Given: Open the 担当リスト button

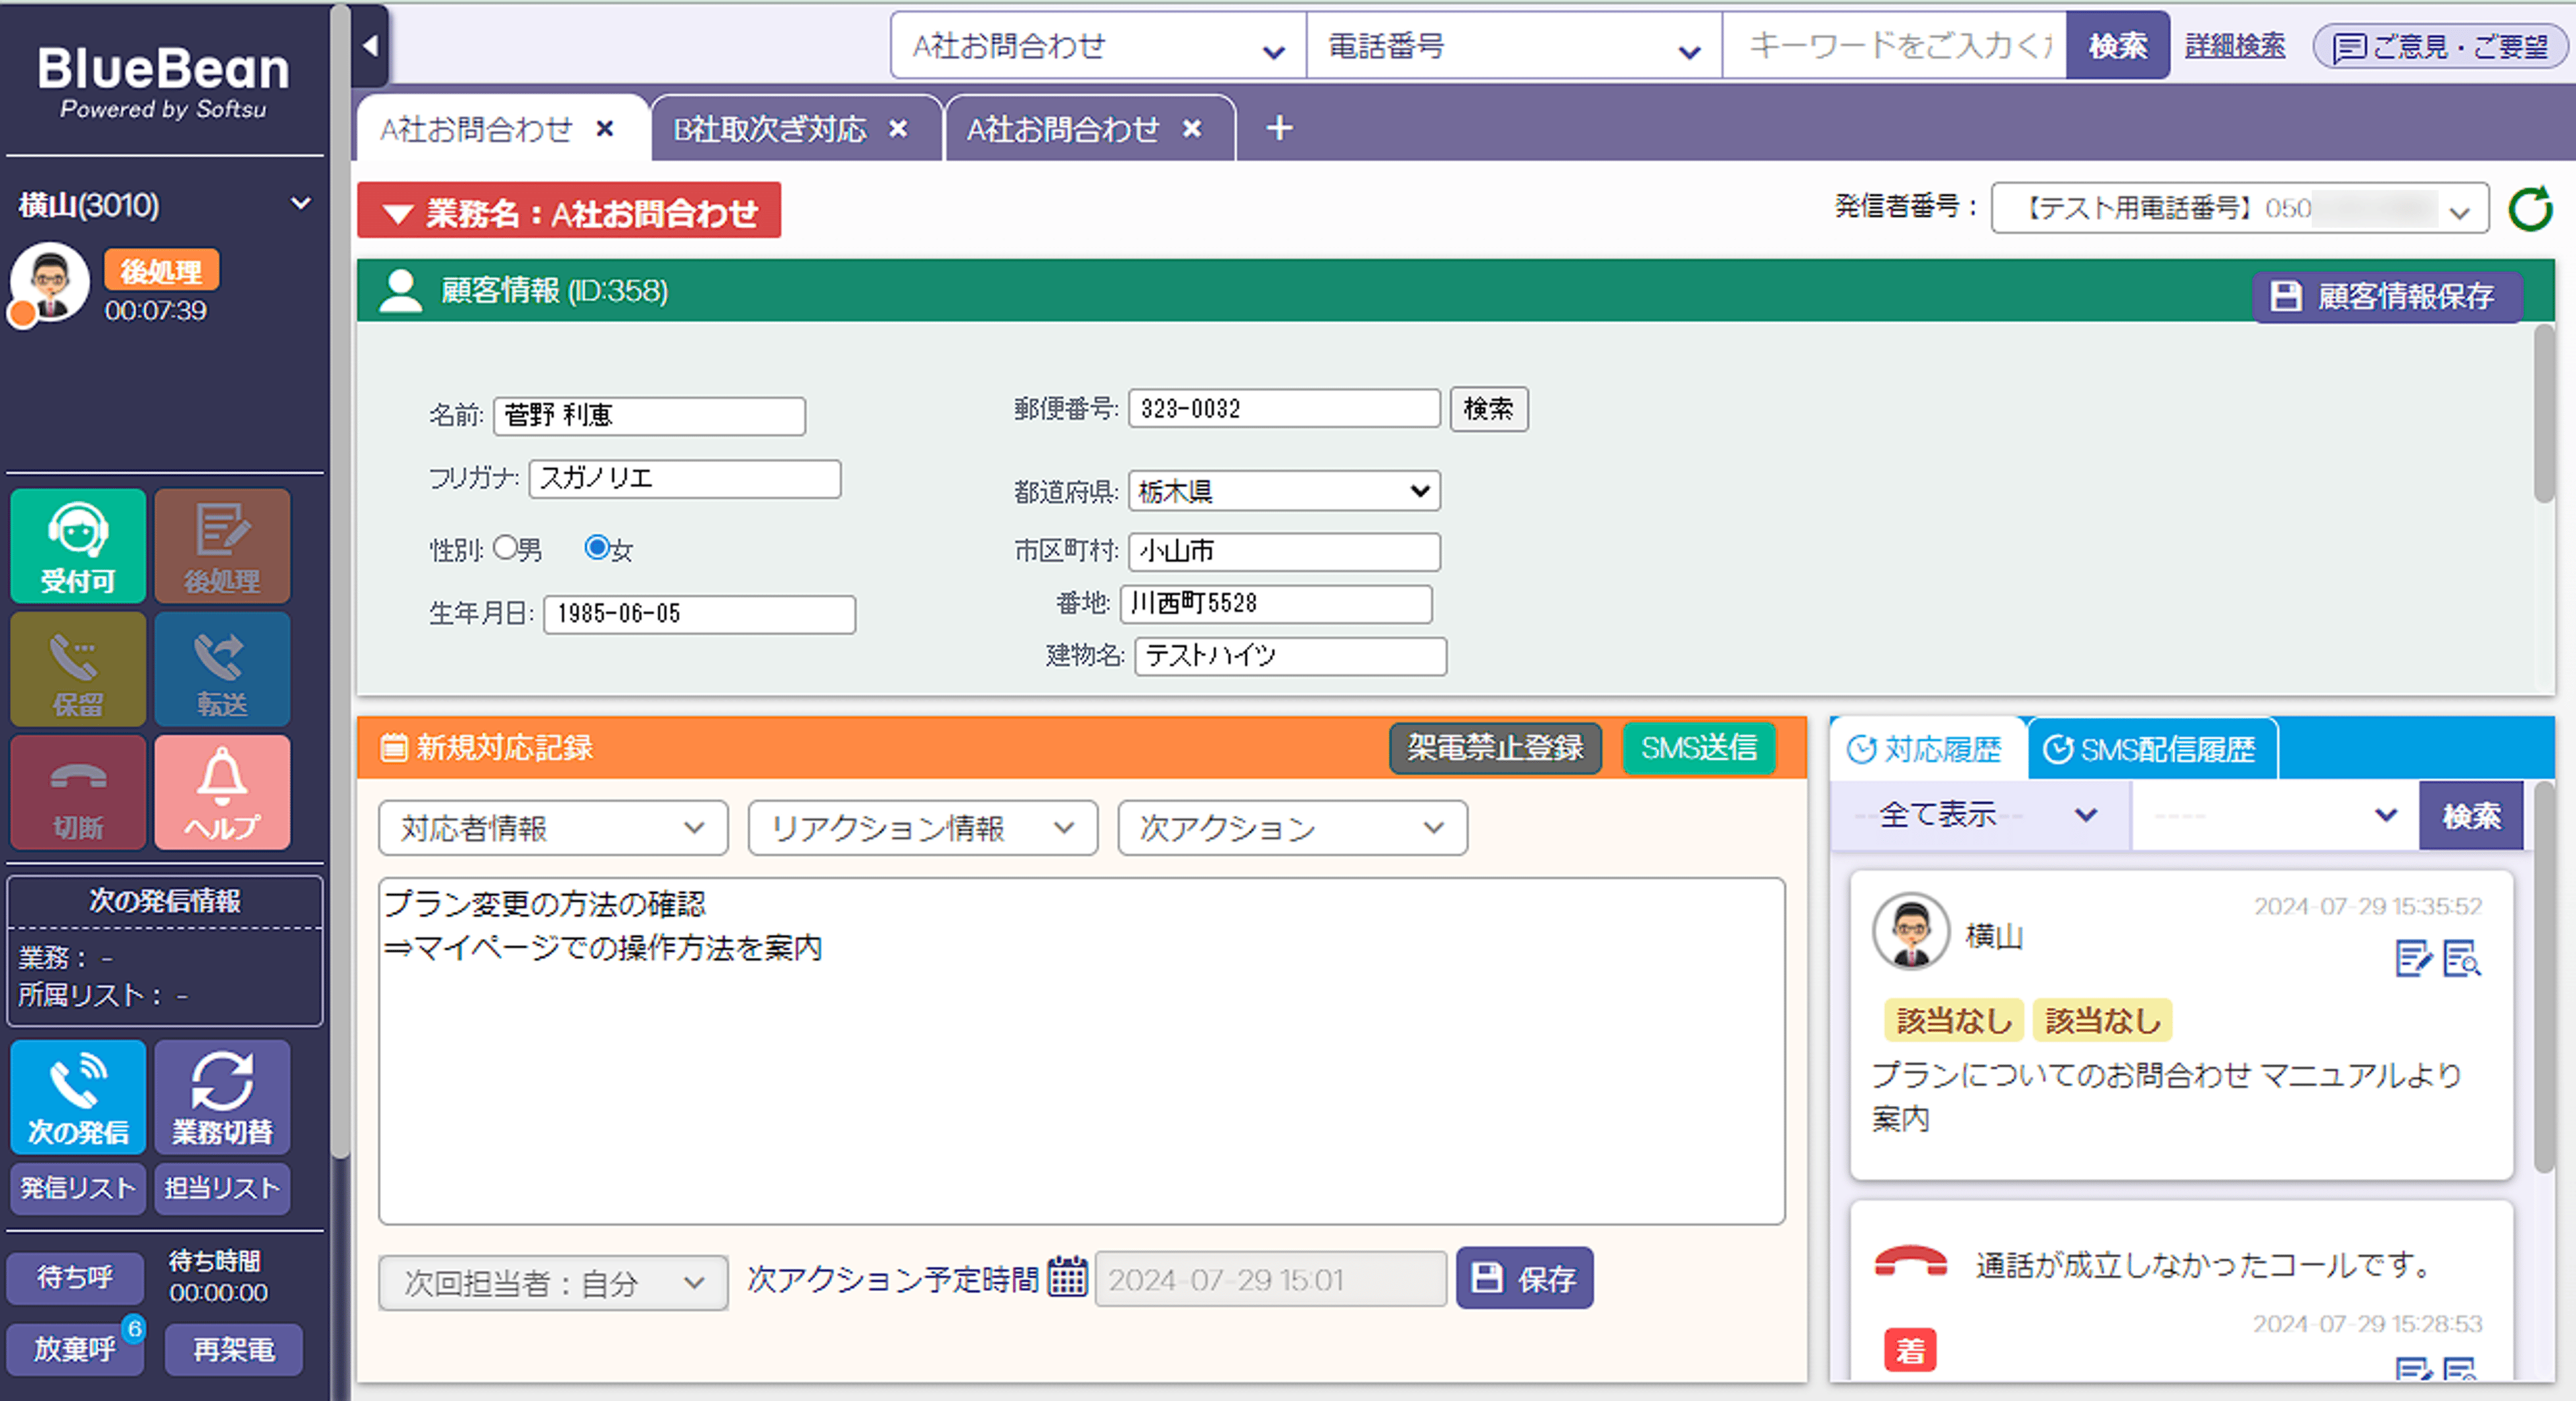Looking at the screenshot, I should coord(222,1188).
